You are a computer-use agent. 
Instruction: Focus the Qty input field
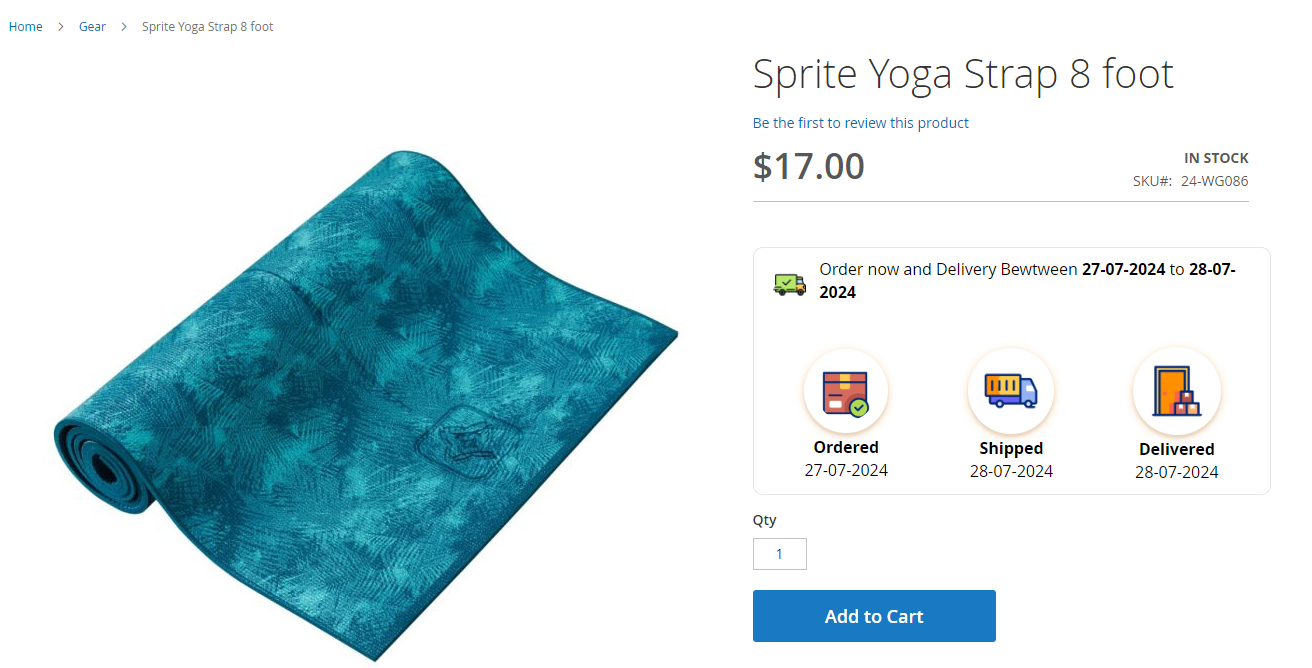pos(779,554)
